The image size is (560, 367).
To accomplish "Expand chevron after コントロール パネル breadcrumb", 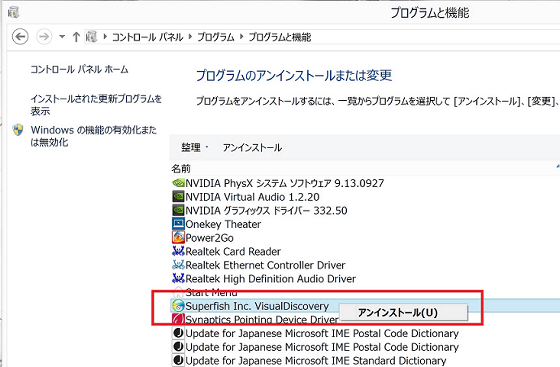I will (190, 36).
